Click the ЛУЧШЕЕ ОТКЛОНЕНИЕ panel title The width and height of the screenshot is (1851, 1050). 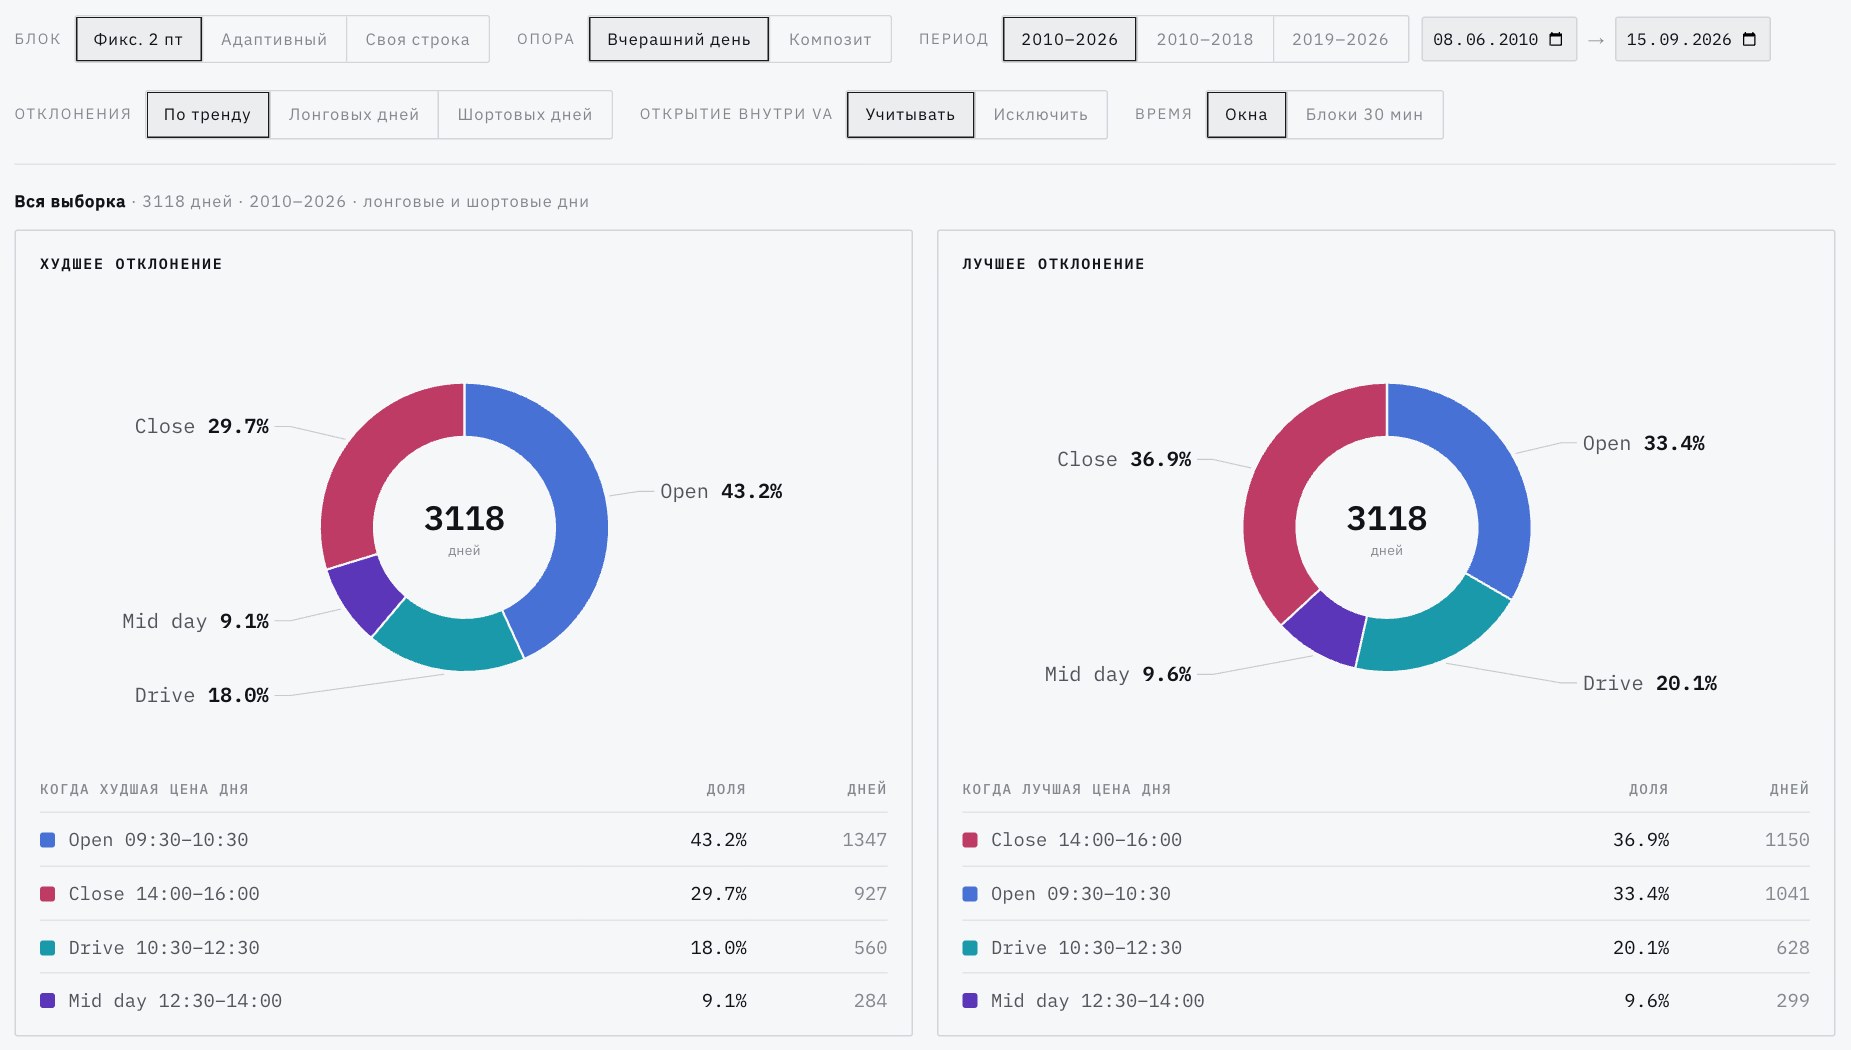click(x=1053, y=264)
